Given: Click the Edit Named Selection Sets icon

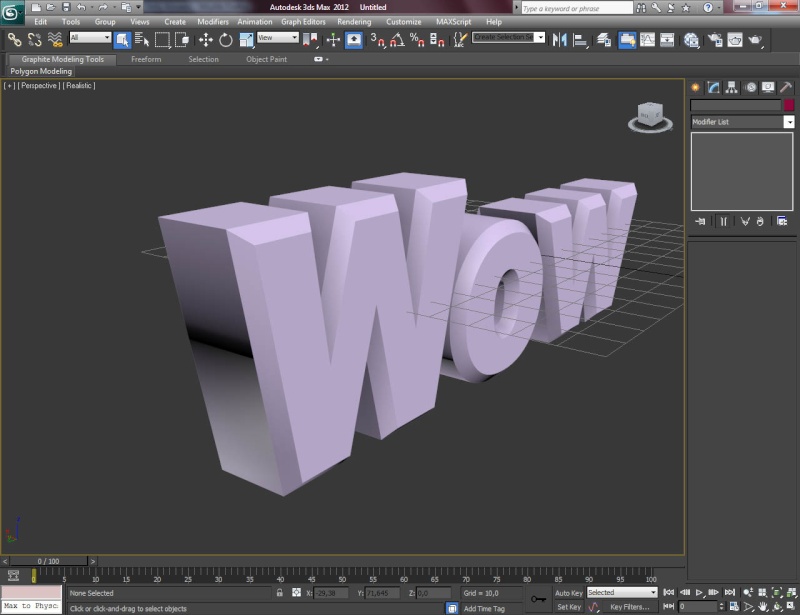Looking at the screenshot, I should coord(460,40).
